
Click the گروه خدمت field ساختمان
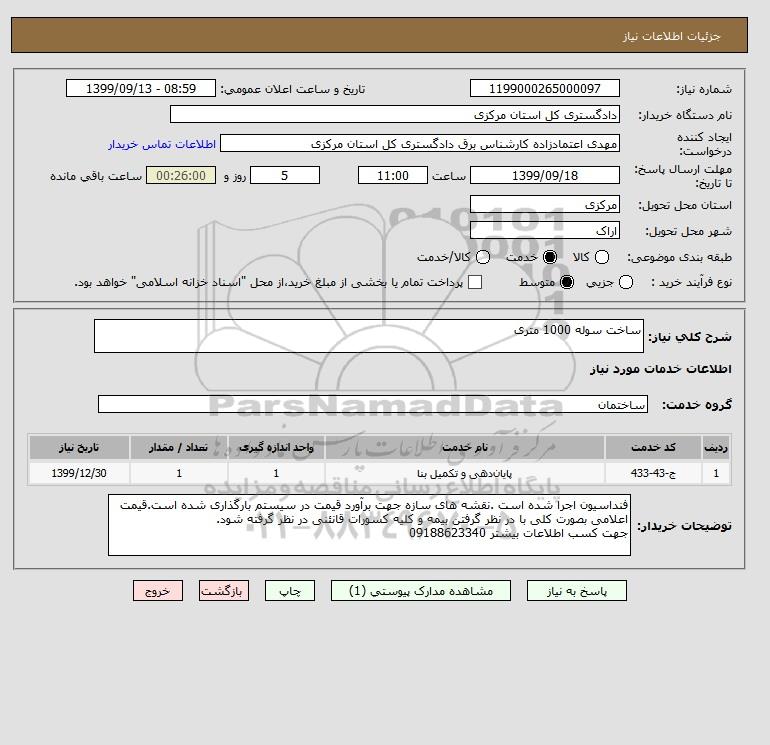373,404
